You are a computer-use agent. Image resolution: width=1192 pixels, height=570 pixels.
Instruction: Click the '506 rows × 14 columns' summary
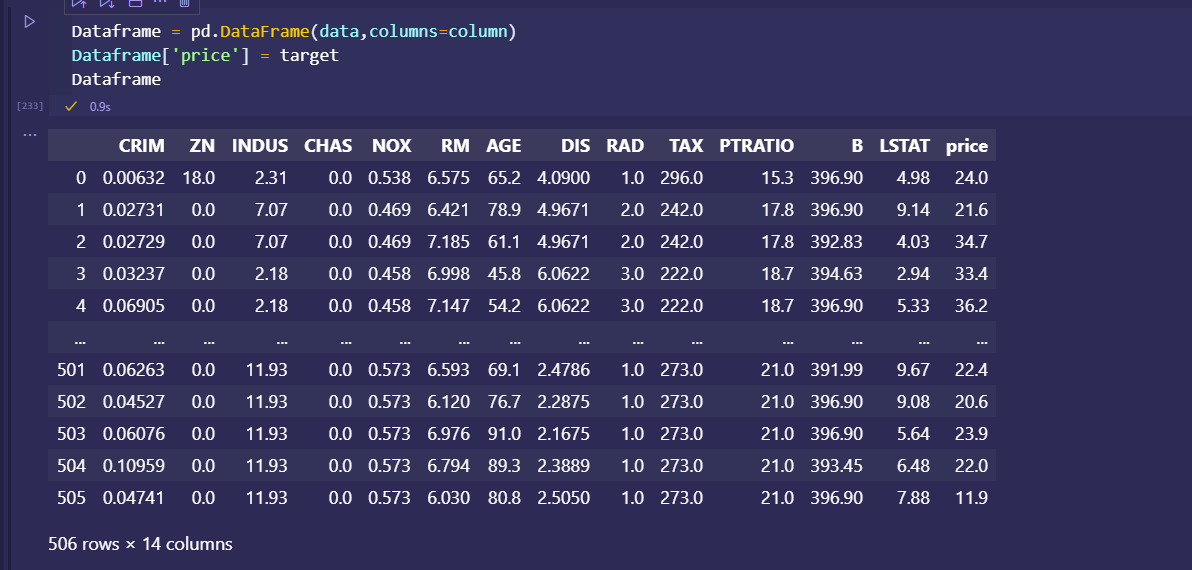(140, 544)
